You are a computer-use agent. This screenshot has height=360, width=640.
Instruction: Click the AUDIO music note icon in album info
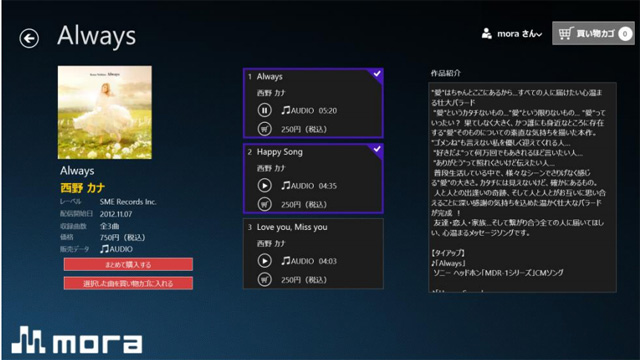click(104, 249)
